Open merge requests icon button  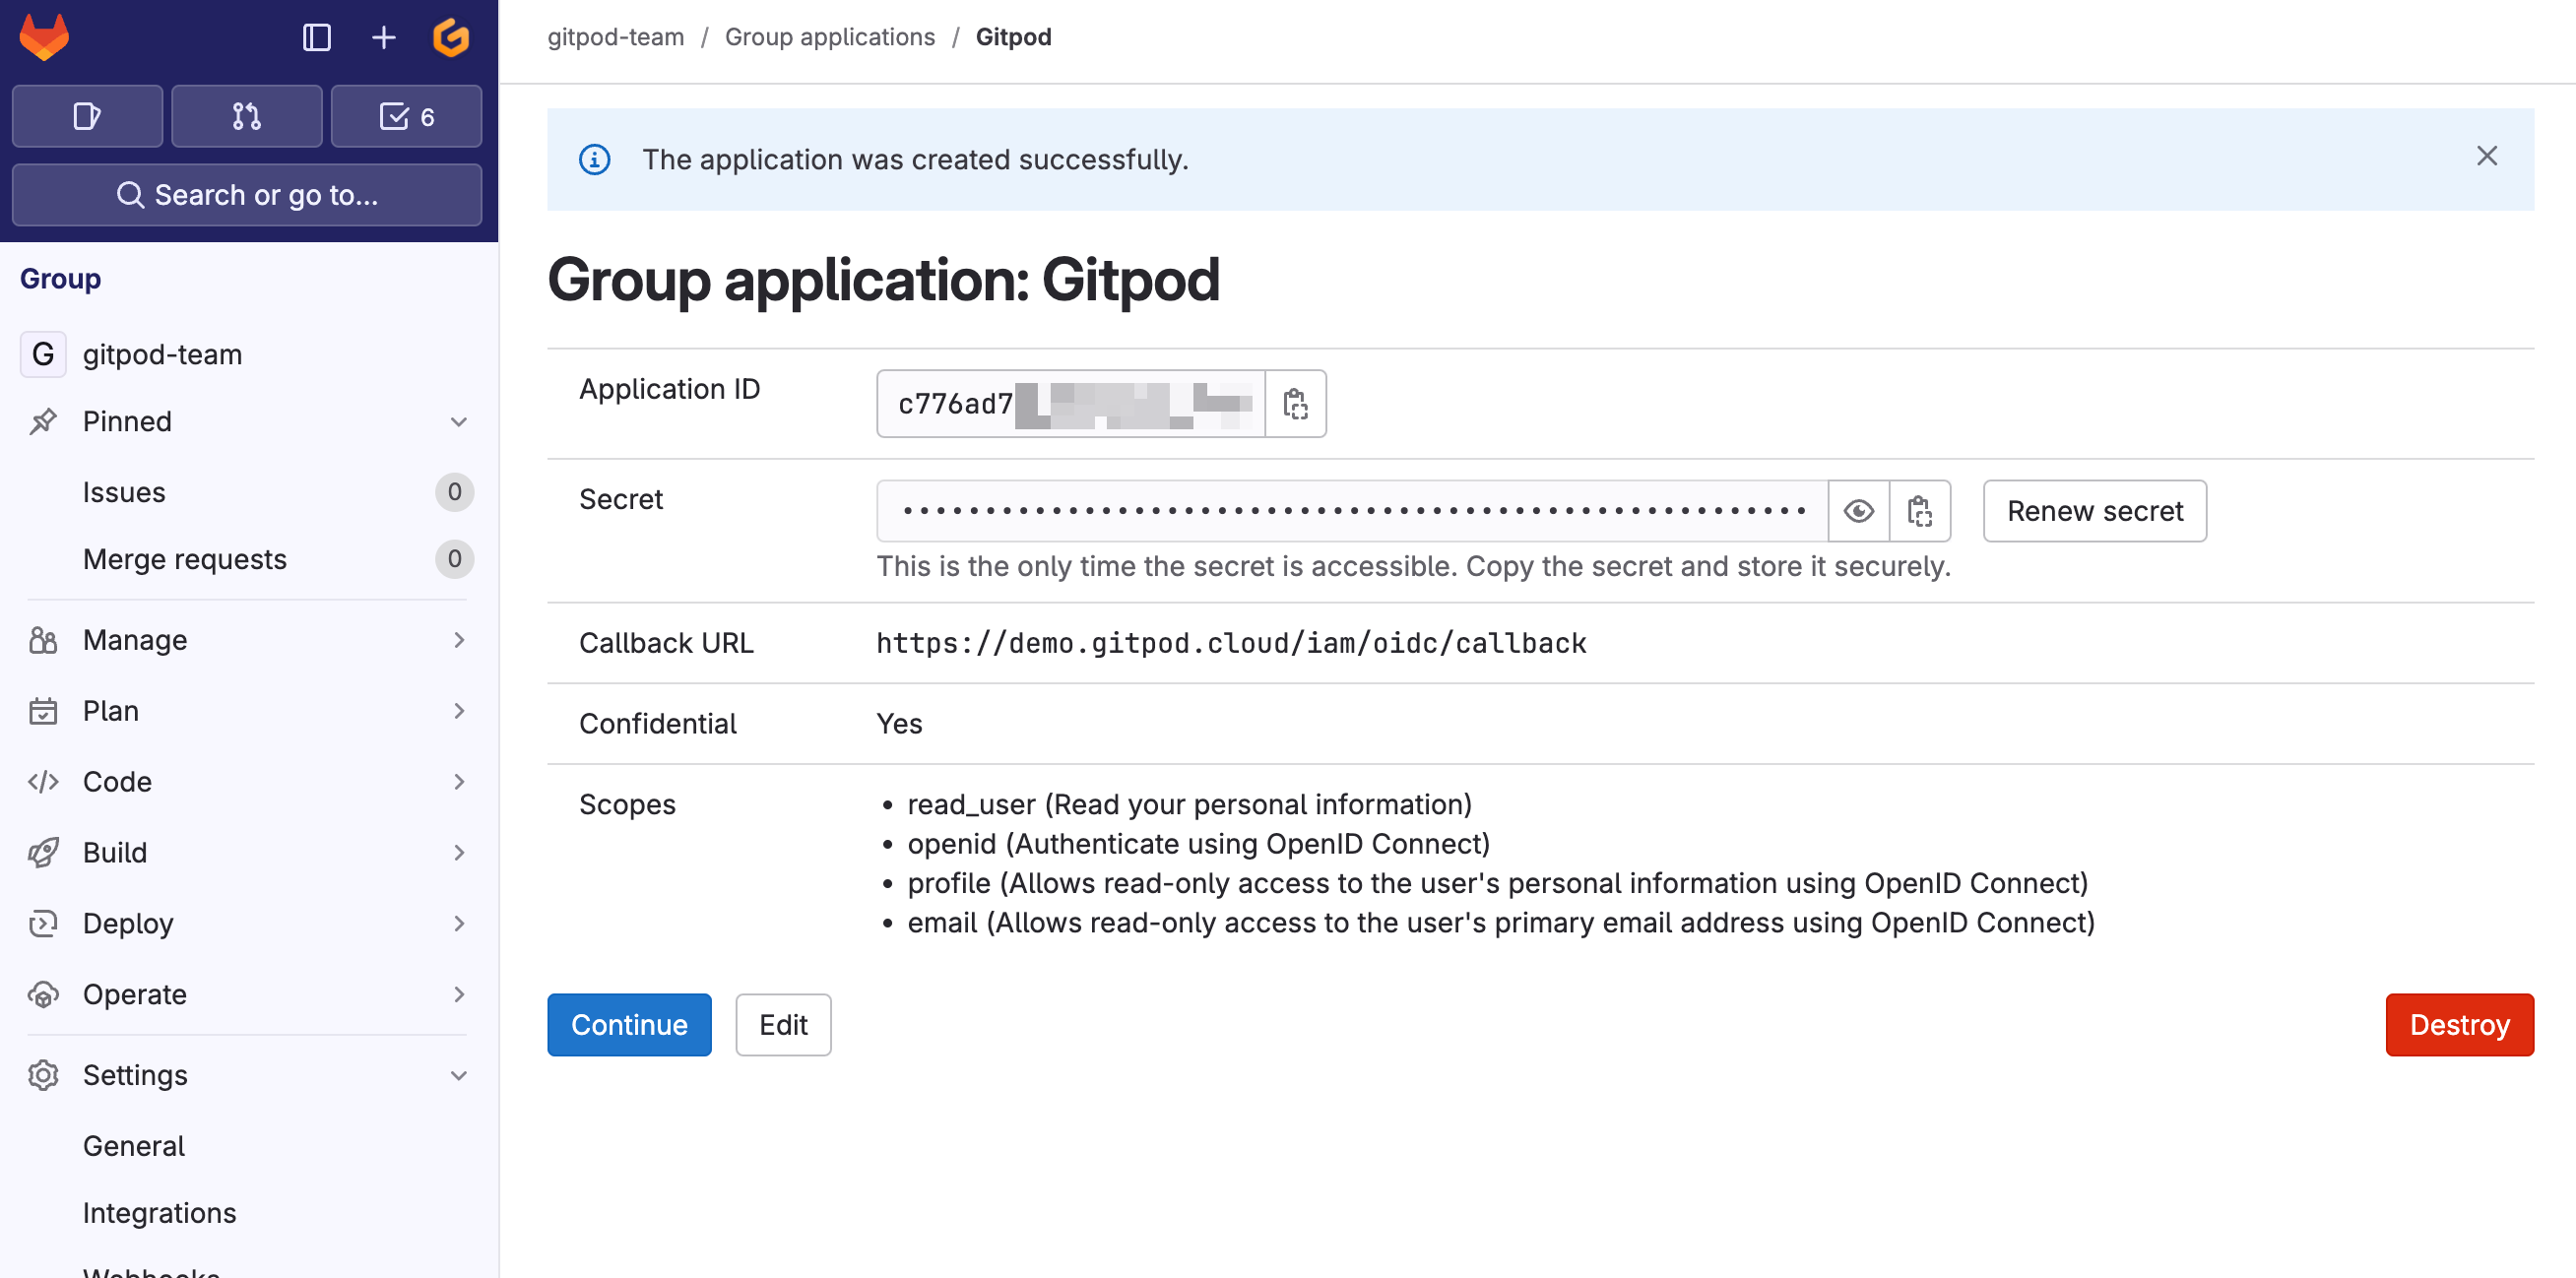tap(247, 116)
